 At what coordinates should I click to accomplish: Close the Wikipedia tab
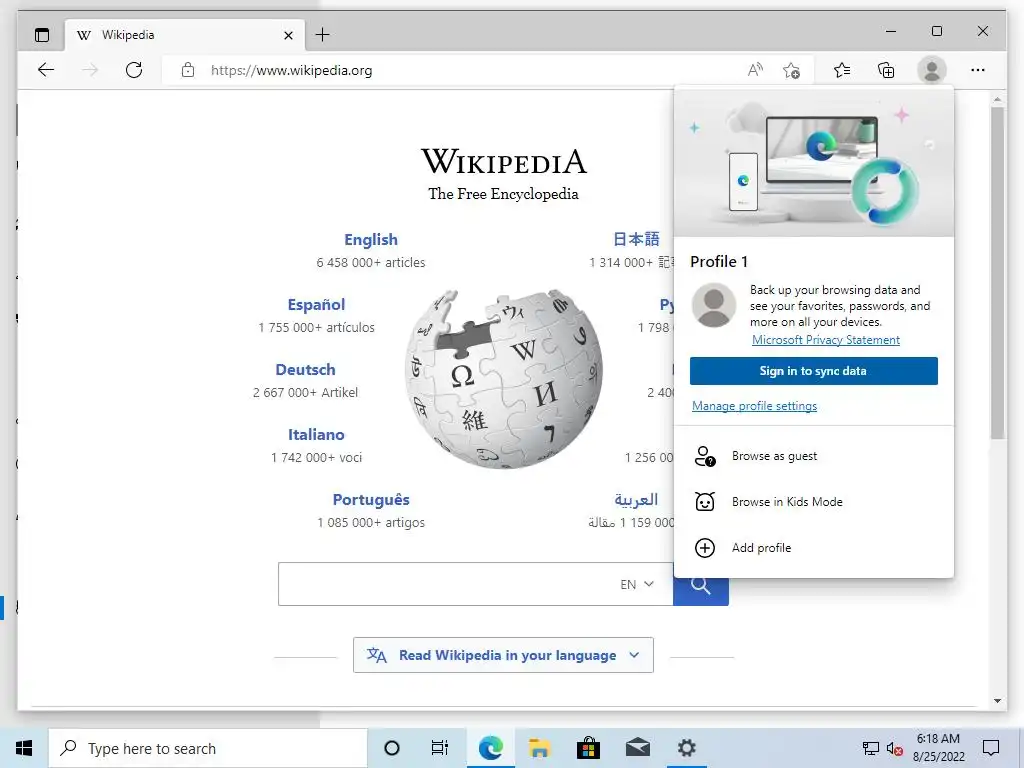pyautogui.click(x=289, y=35)
